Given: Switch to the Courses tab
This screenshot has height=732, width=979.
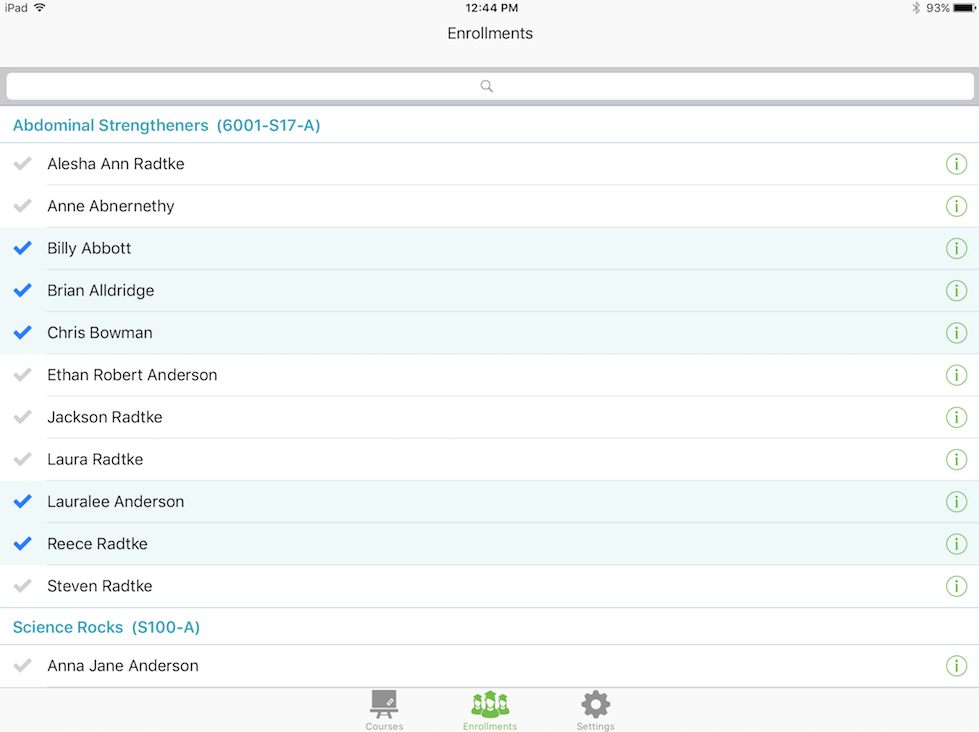Looking at the screenshot, I should (384, 710).
